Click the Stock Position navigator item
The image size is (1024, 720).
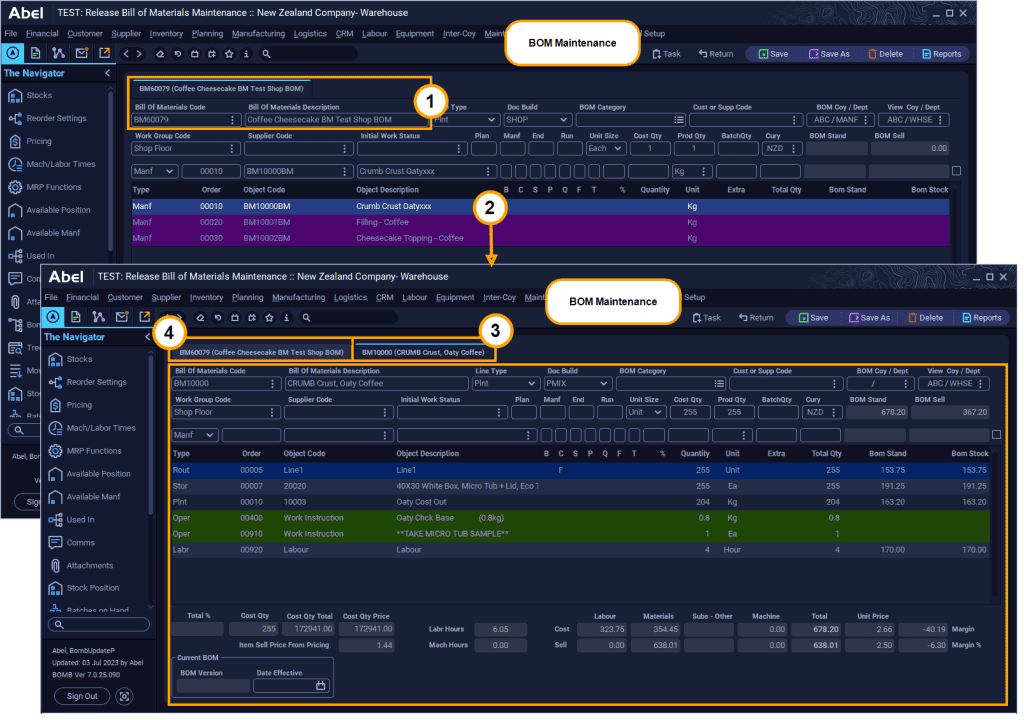92,588
